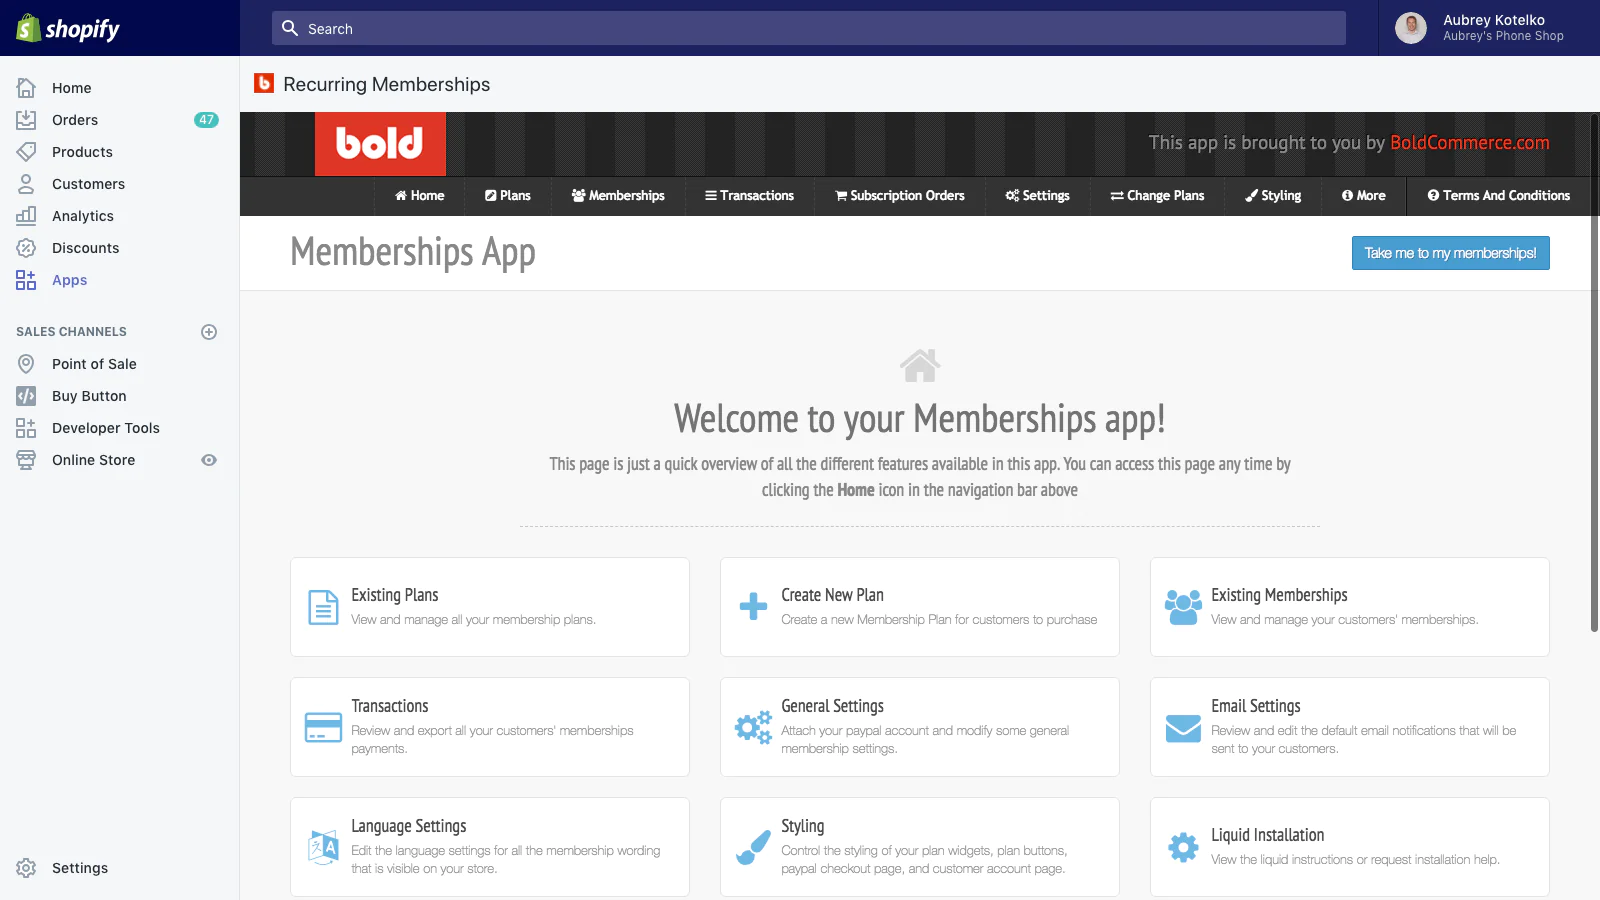This screenshot has height=900, width=1600.
Task: Open the BoldCommerce.com link
Action: coord(1469,143)
